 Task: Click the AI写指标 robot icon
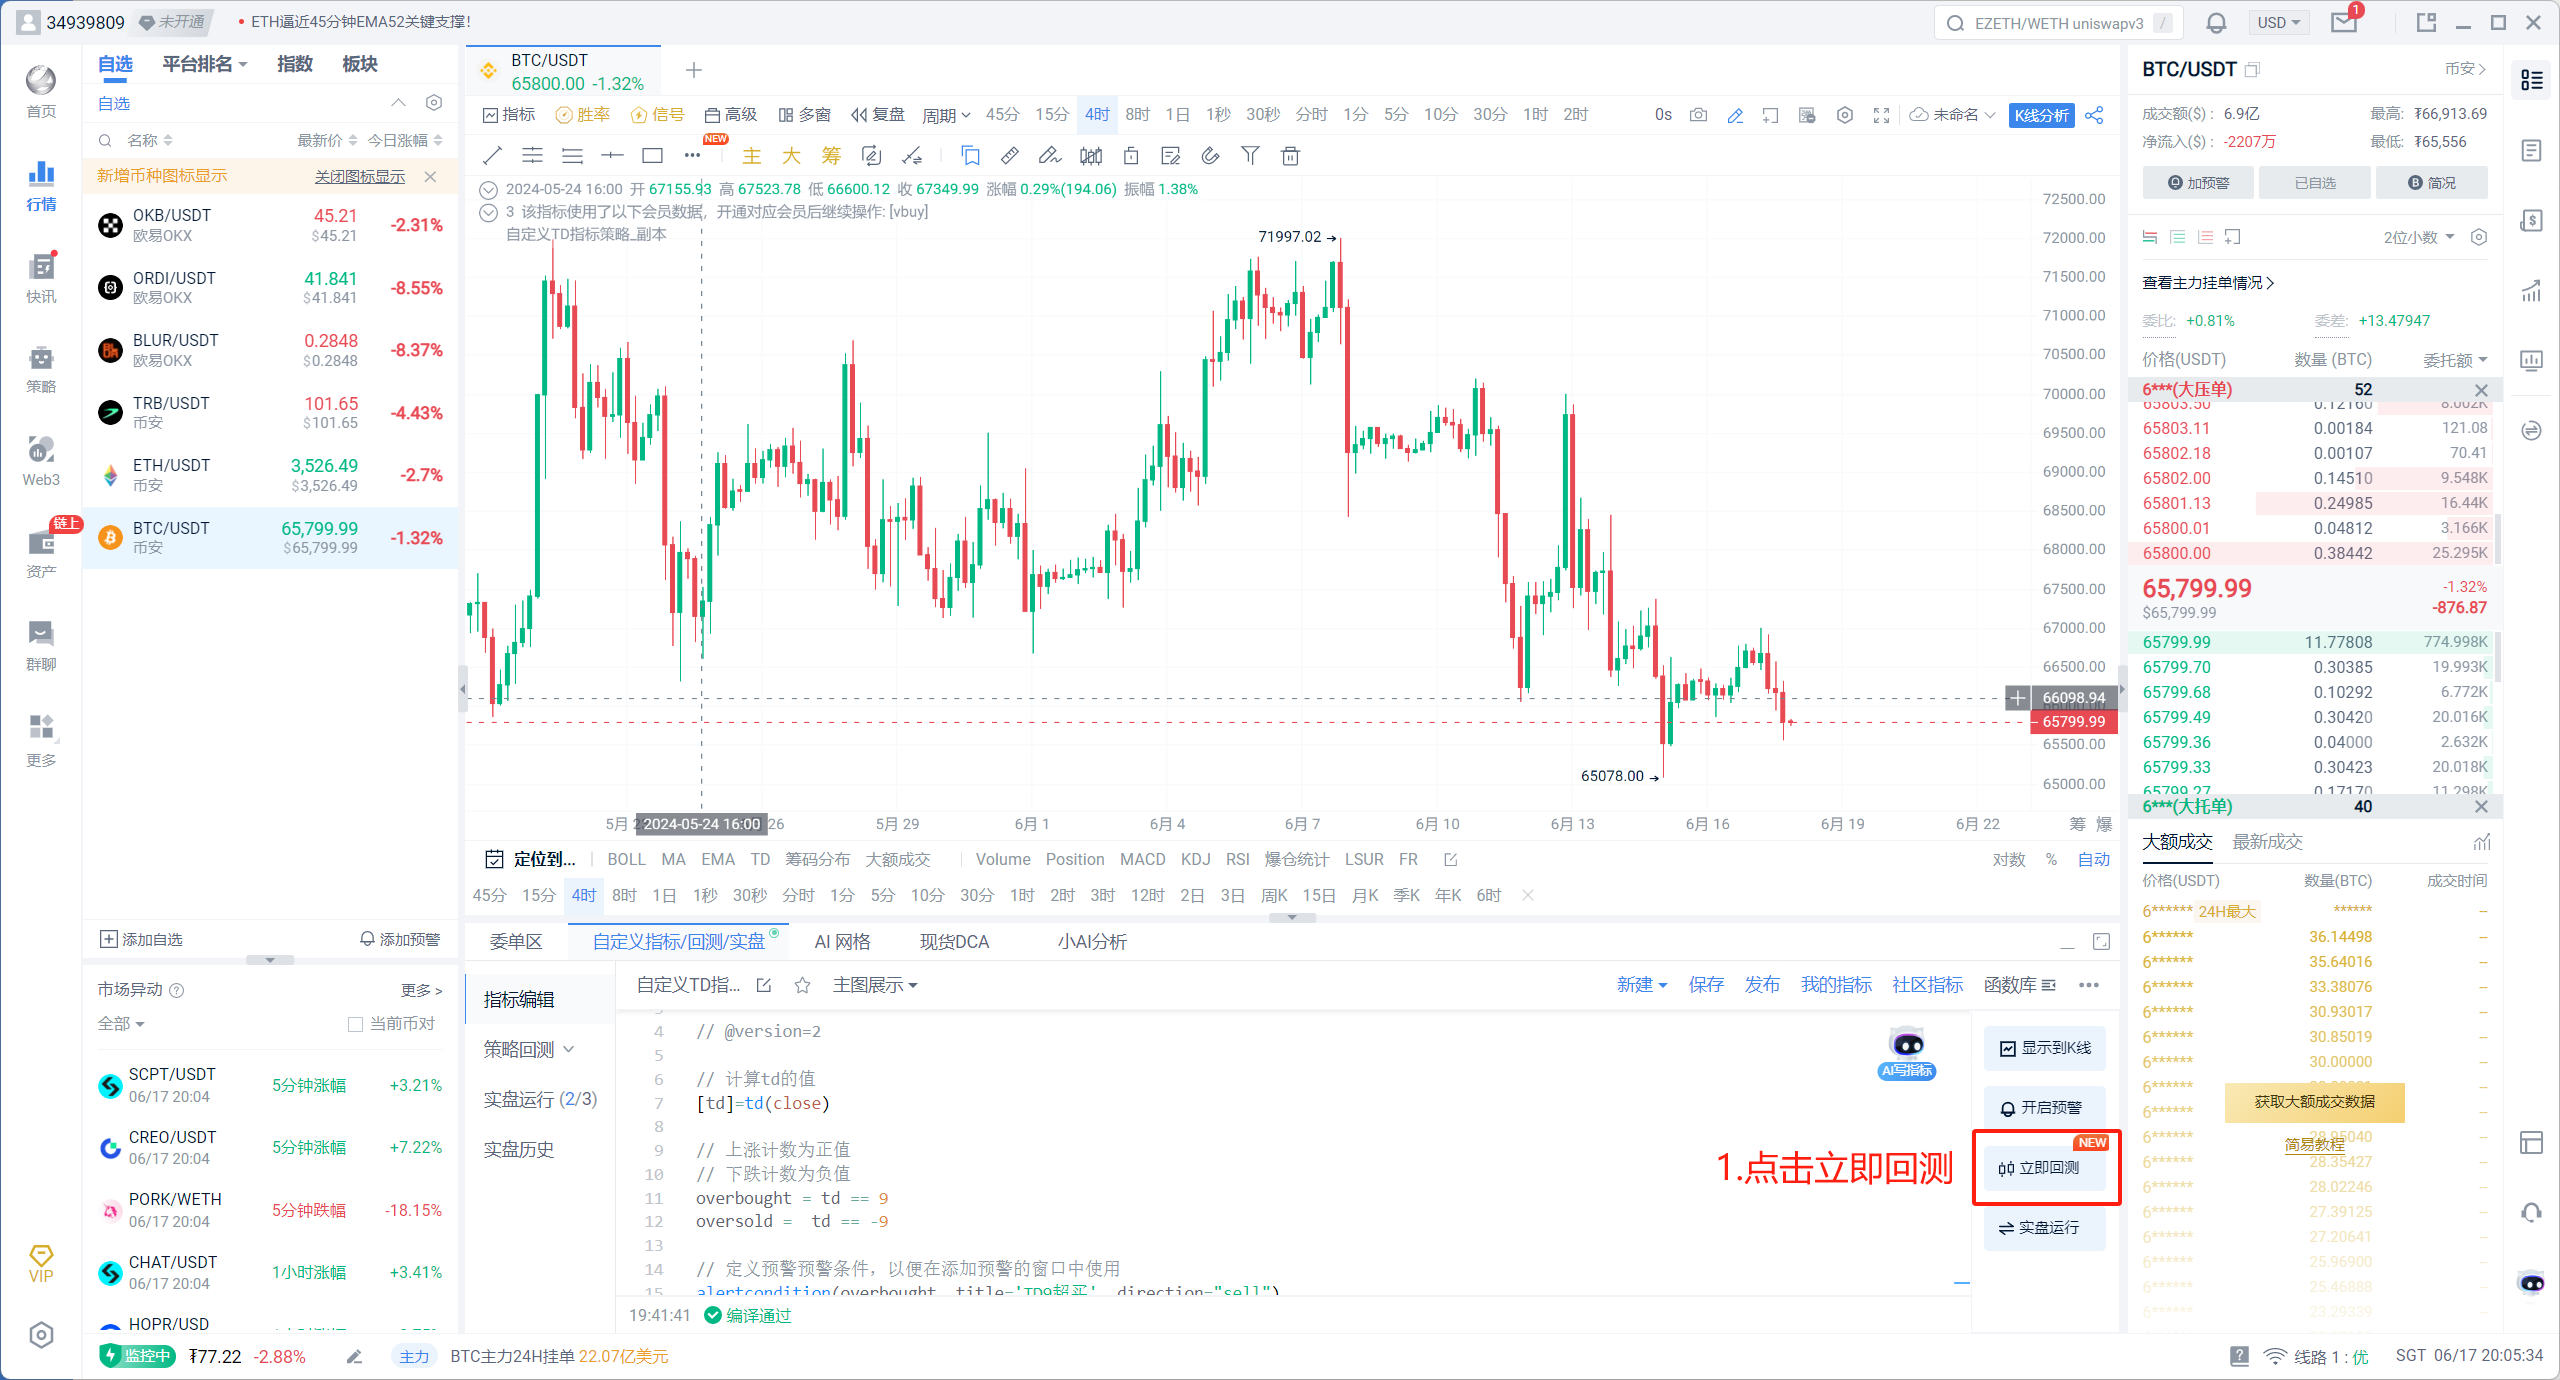coord(1907,1053)
